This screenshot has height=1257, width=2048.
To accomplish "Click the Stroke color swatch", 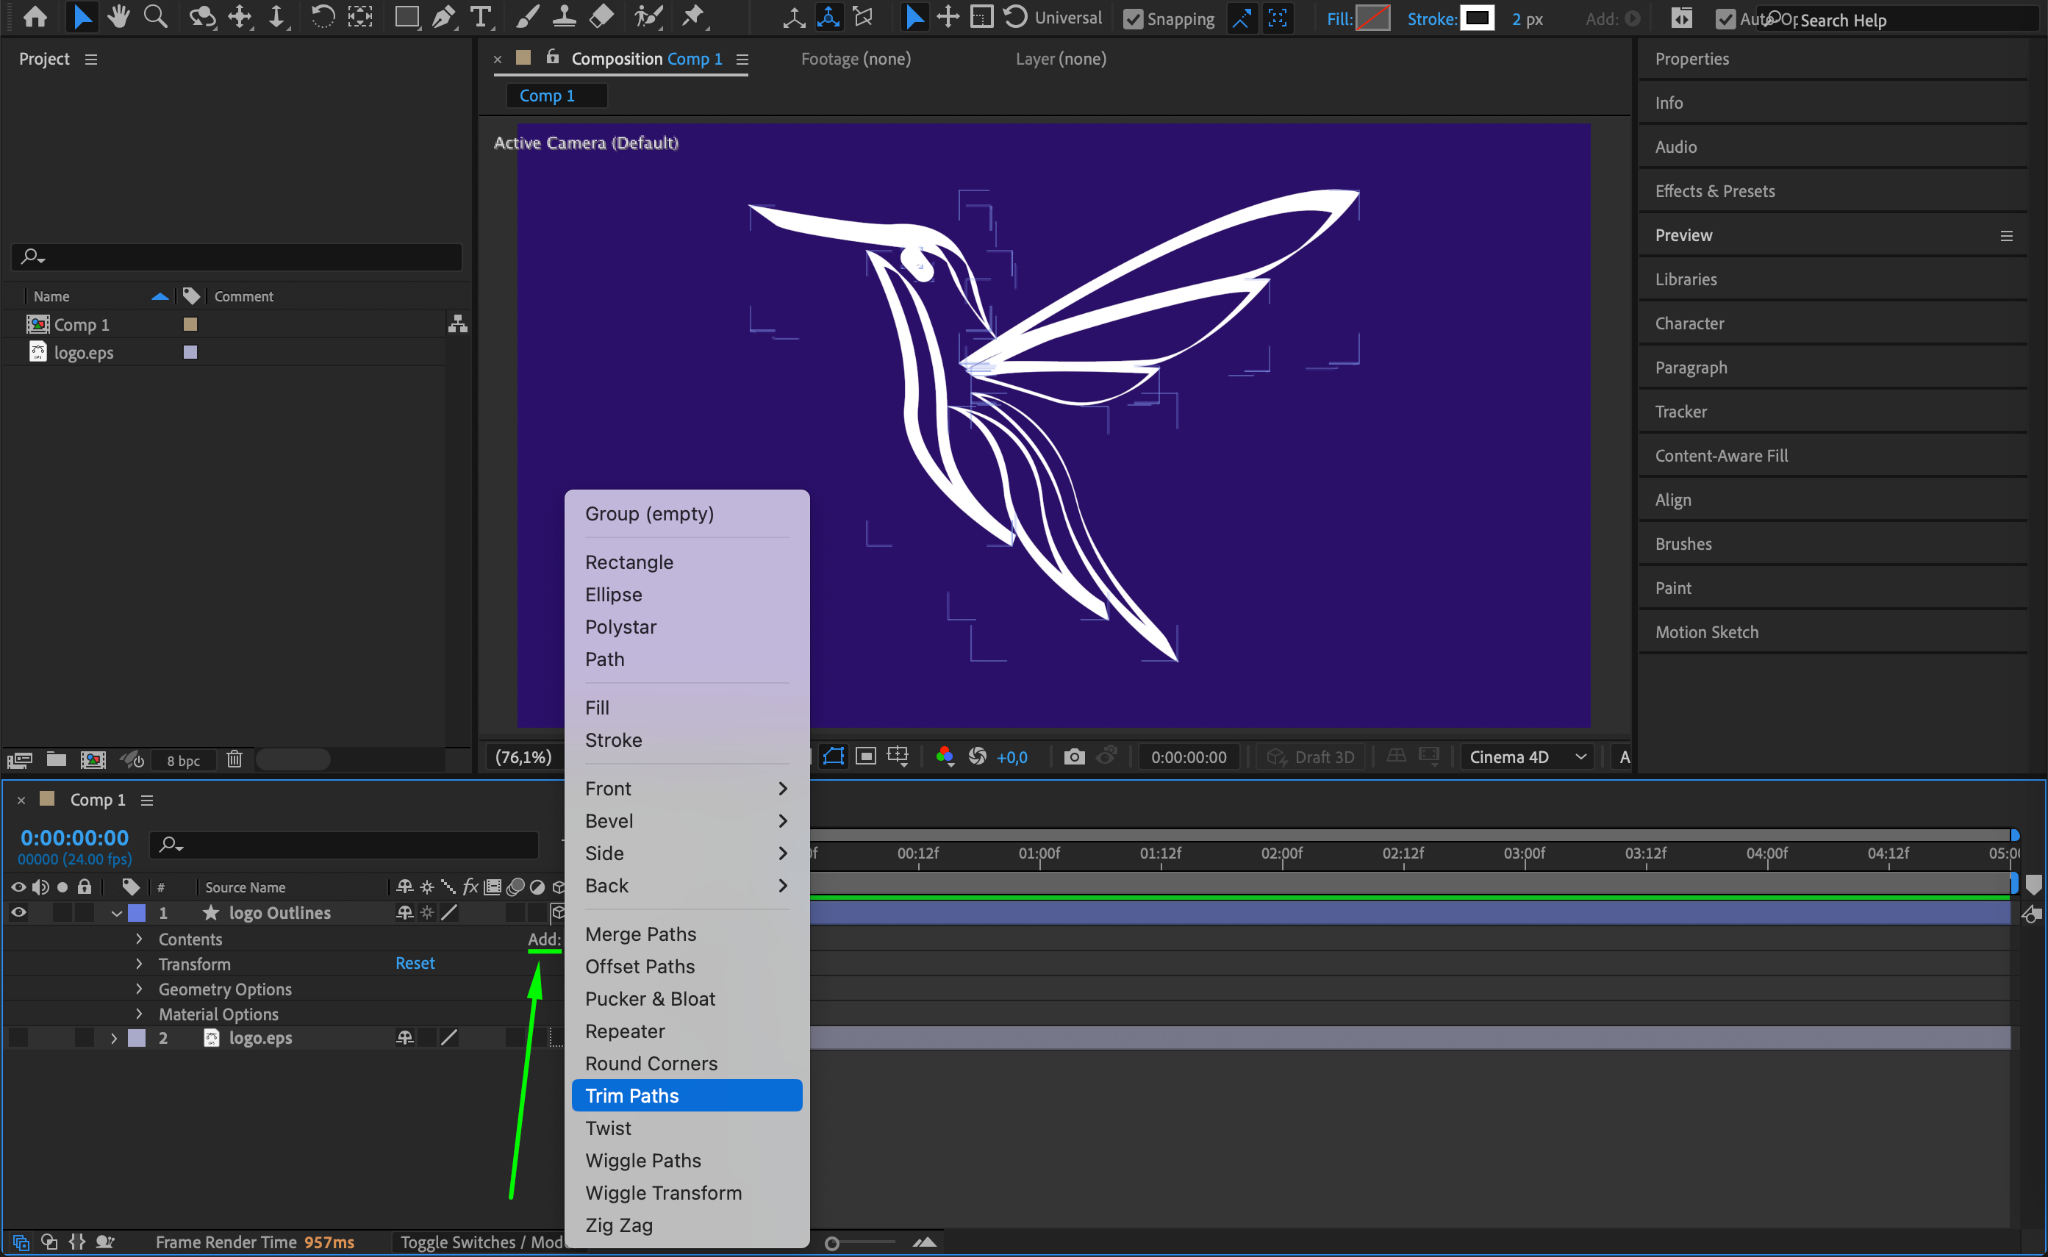I will coord(1477,18).
